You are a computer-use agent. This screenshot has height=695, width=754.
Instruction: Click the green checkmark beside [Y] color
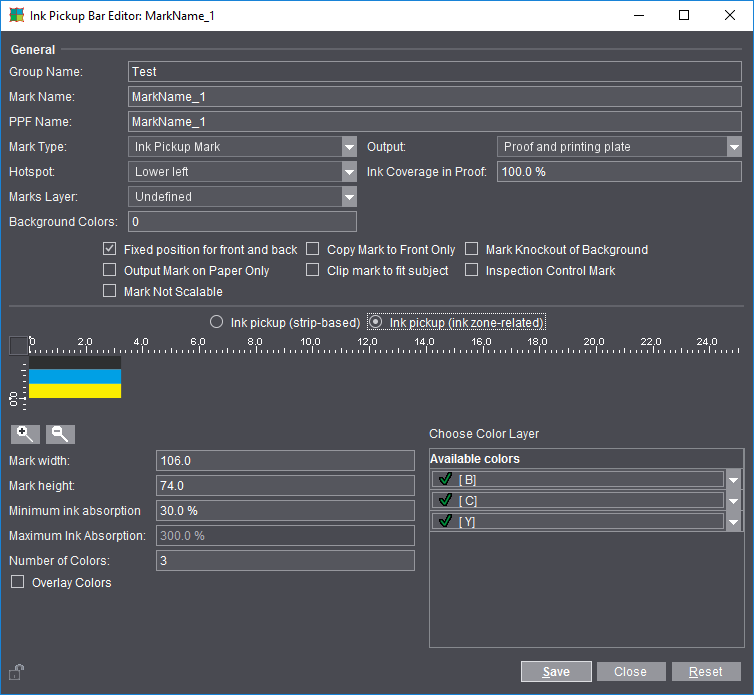coord(445,521)
